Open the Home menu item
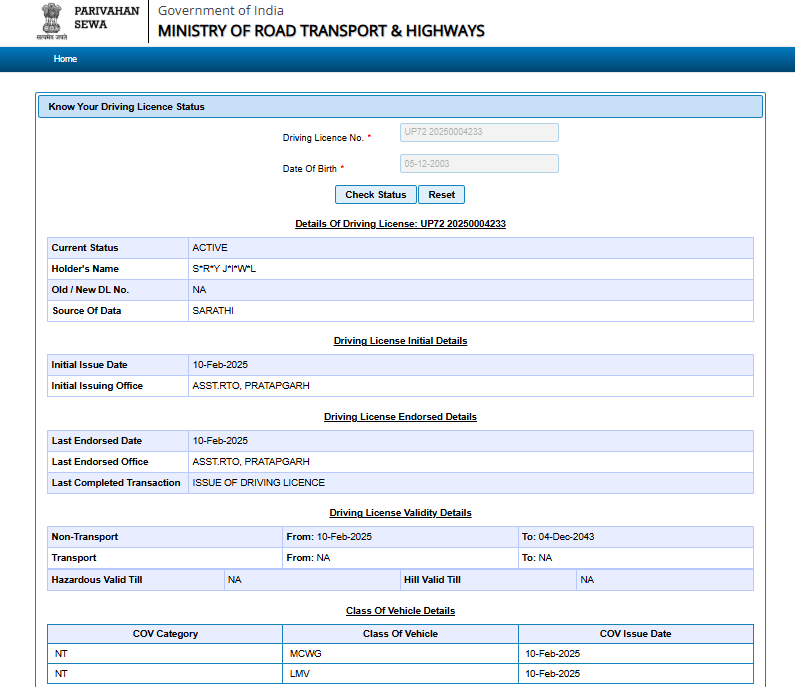Viewport: 795px width, 687px height. pyautogui.click(x=65, y=59)
